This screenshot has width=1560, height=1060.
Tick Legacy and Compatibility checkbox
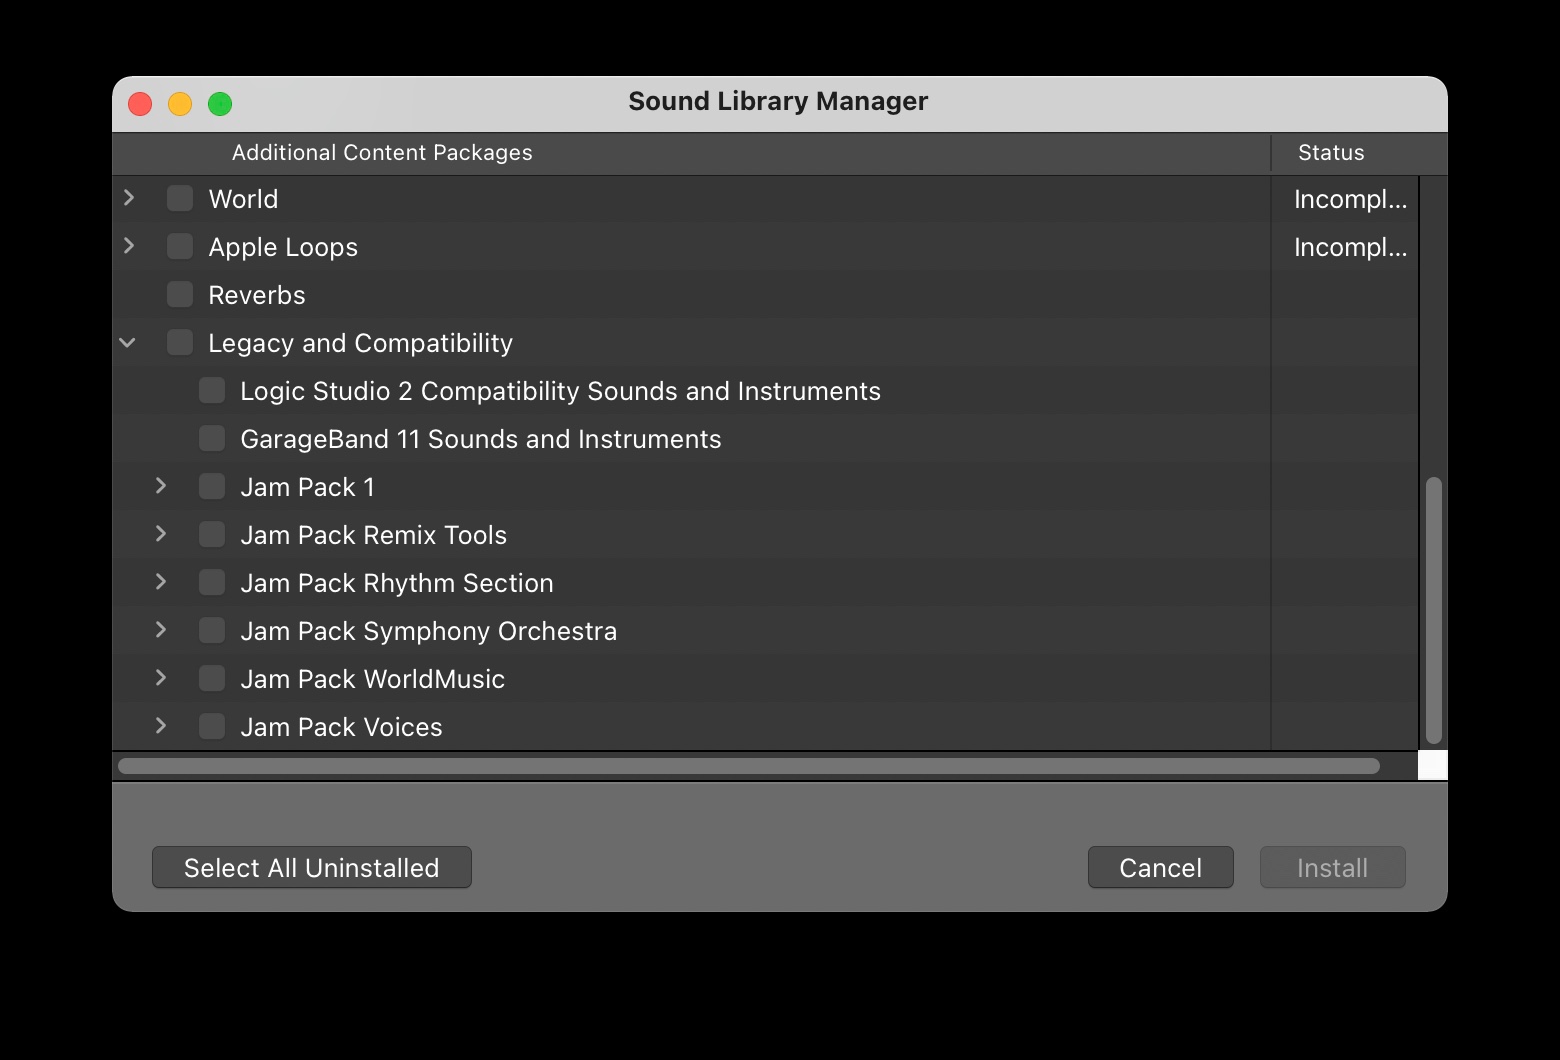click(180, 342)
